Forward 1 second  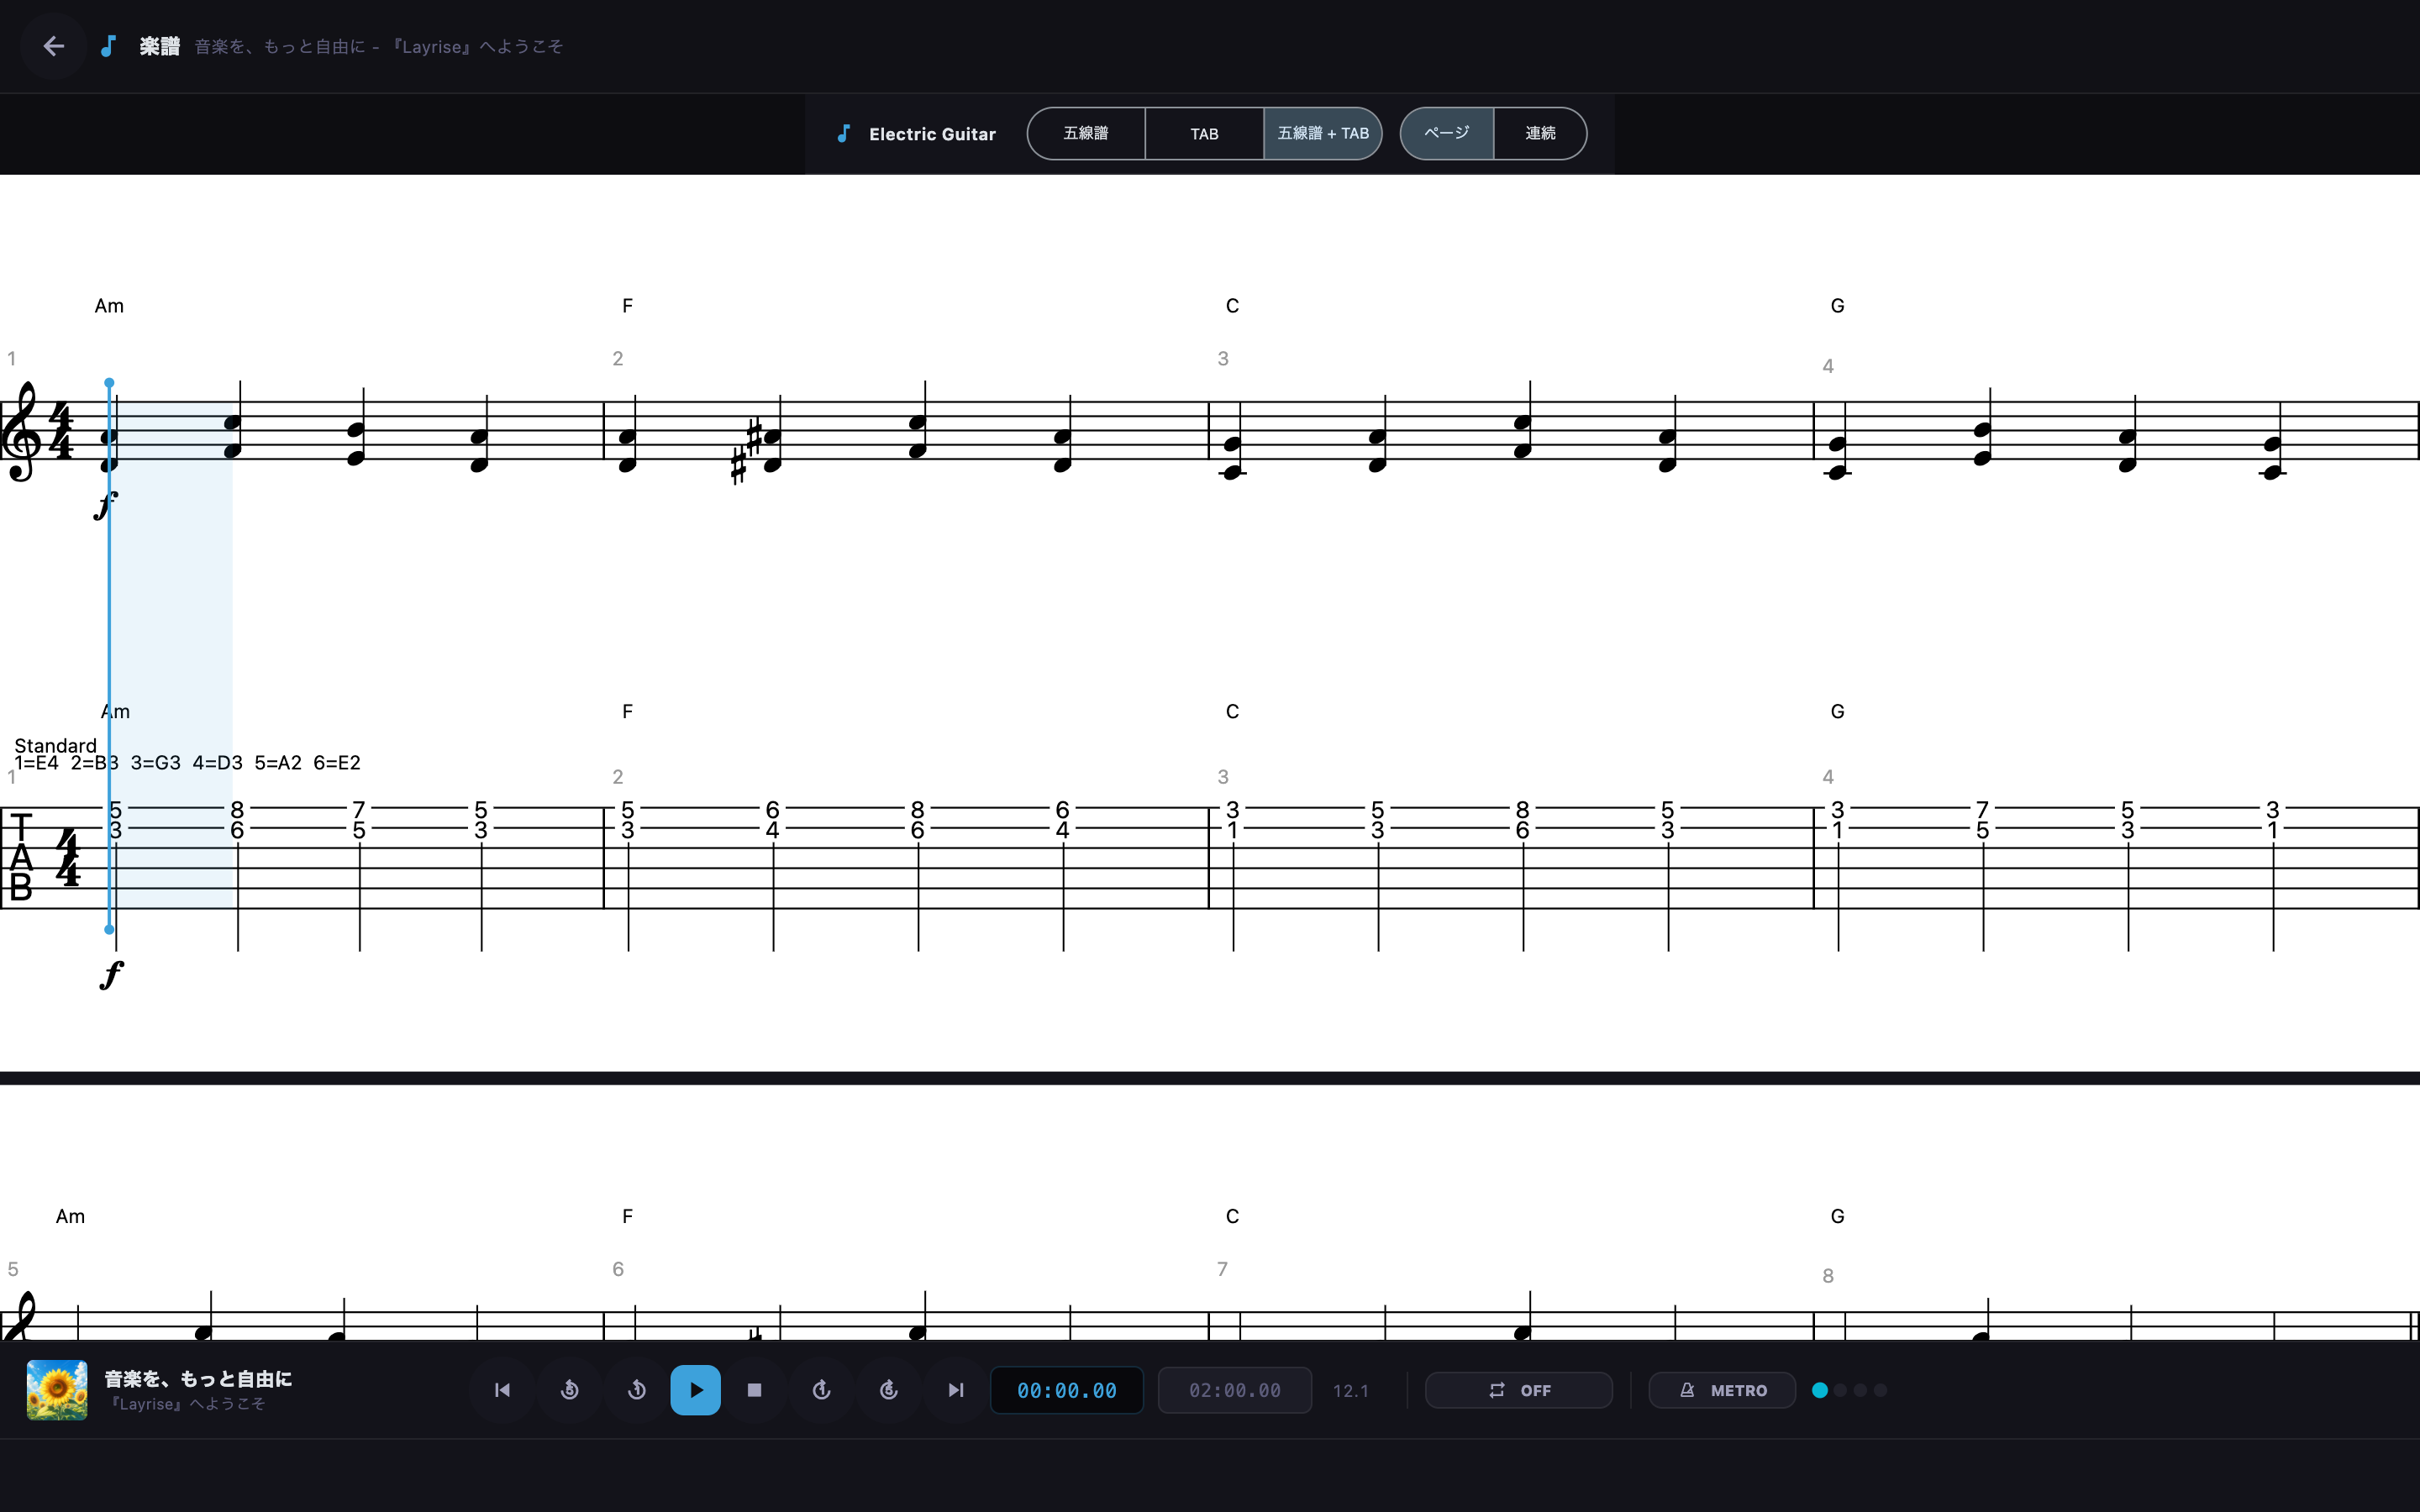[822, 1390]
